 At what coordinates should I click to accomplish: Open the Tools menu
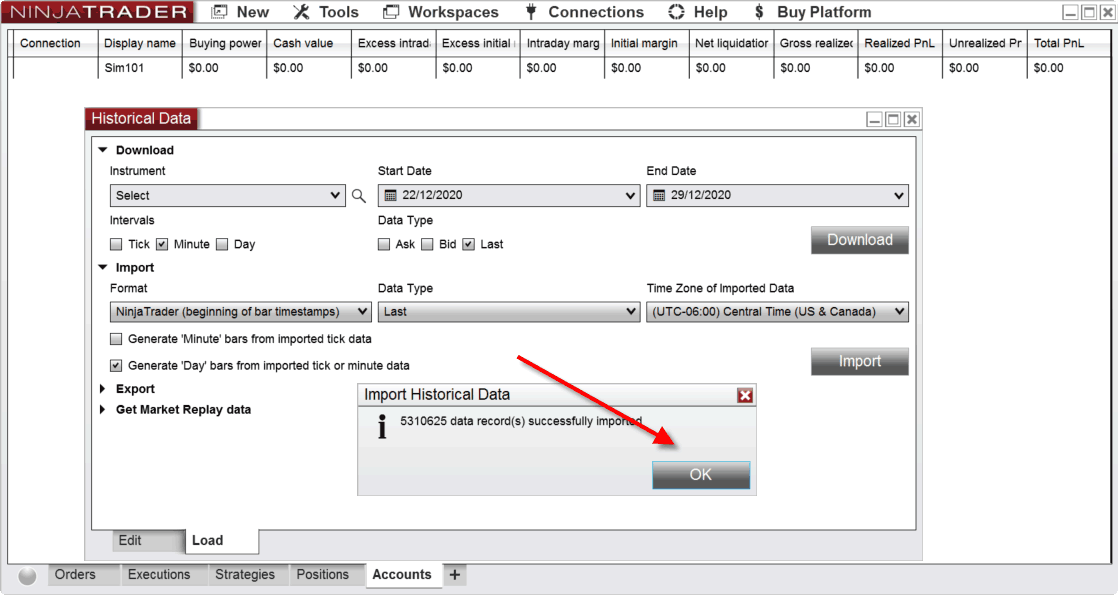point(325,12)
